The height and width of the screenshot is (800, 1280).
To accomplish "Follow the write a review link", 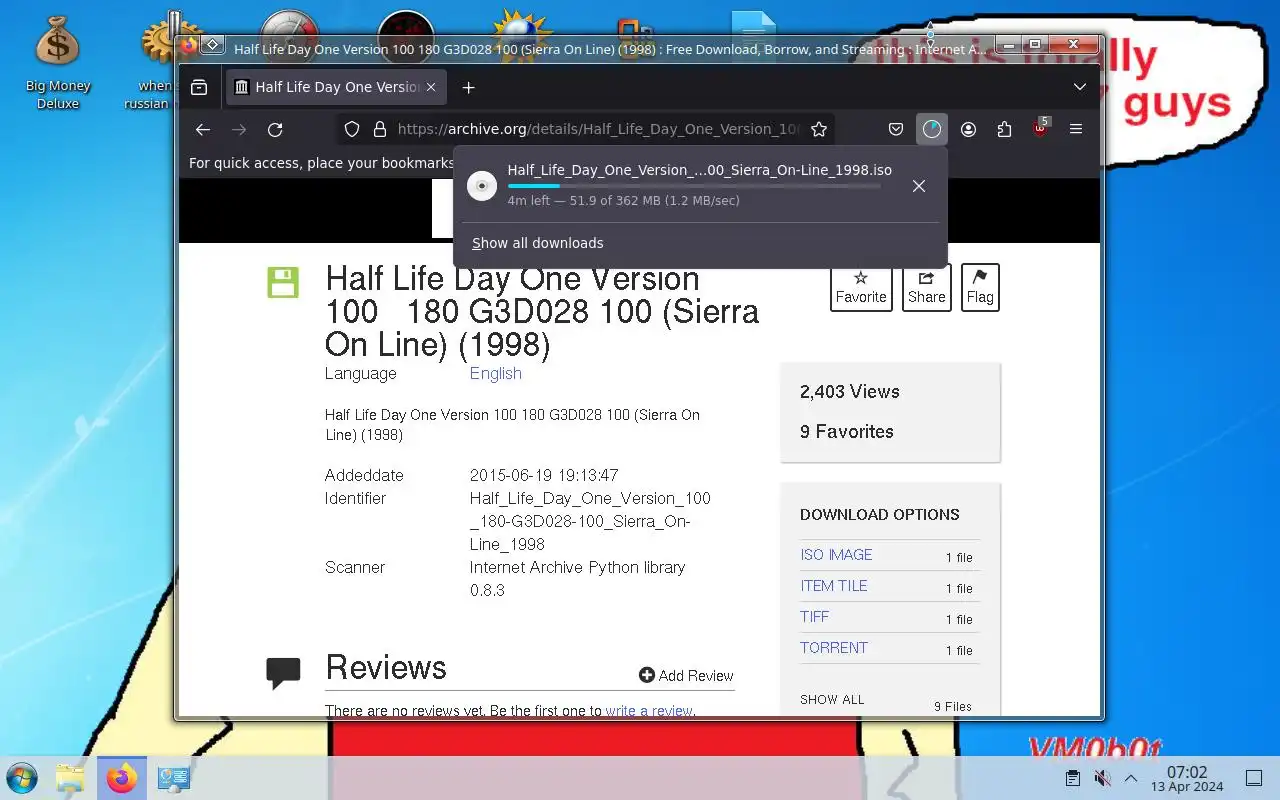I will coord(649,711).
